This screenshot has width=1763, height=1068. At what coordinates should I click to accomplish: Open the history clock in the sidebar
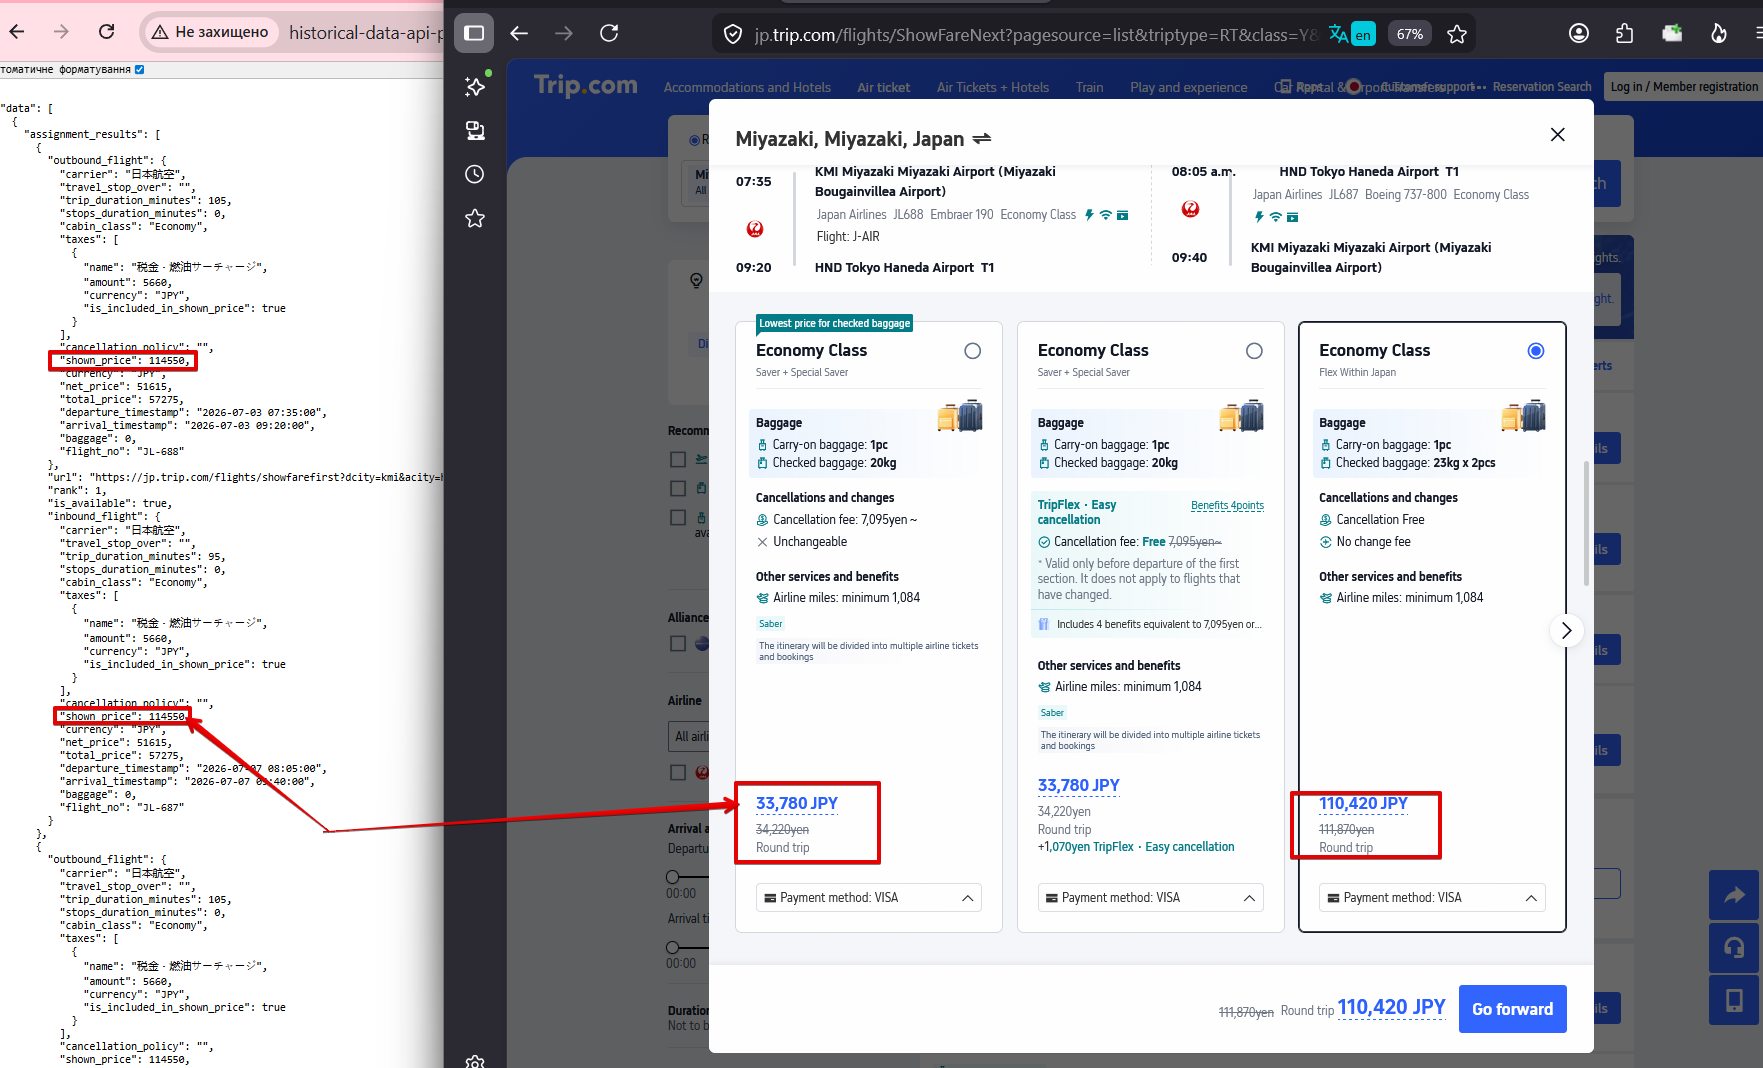[x=475, y=174]
